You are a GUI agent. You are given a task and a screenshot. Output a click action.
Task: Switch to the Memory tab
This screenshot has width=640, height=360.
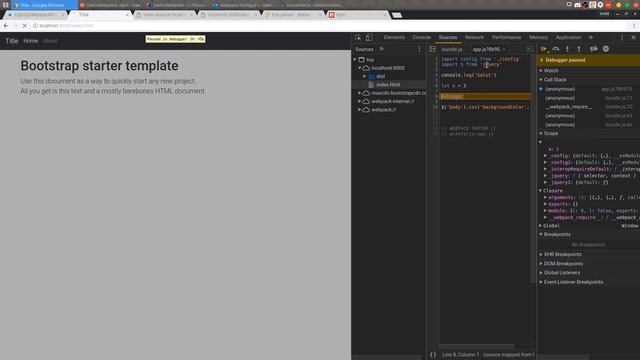point(538,38)
